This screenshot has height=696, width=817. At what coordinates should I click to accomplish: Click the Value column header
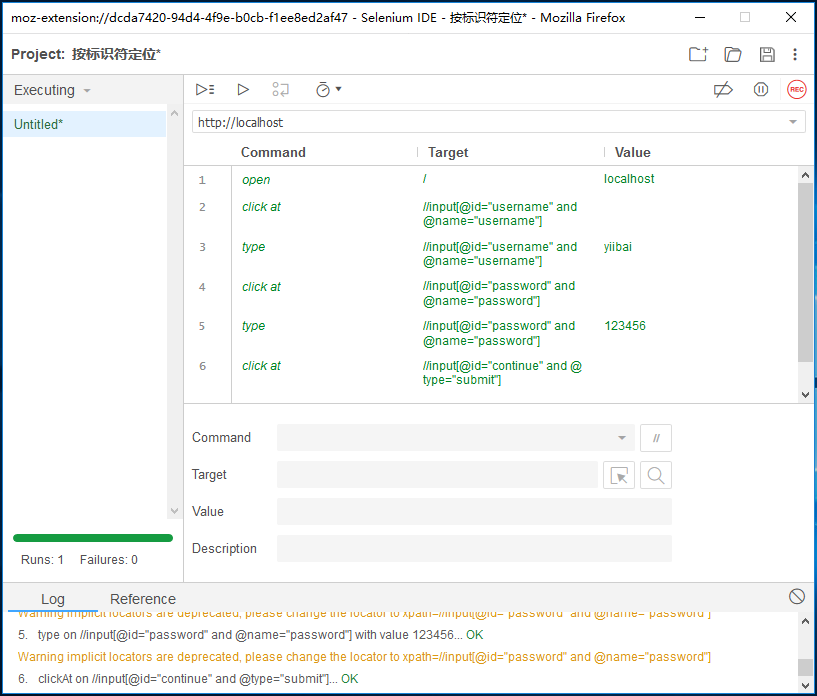point(633,152)
